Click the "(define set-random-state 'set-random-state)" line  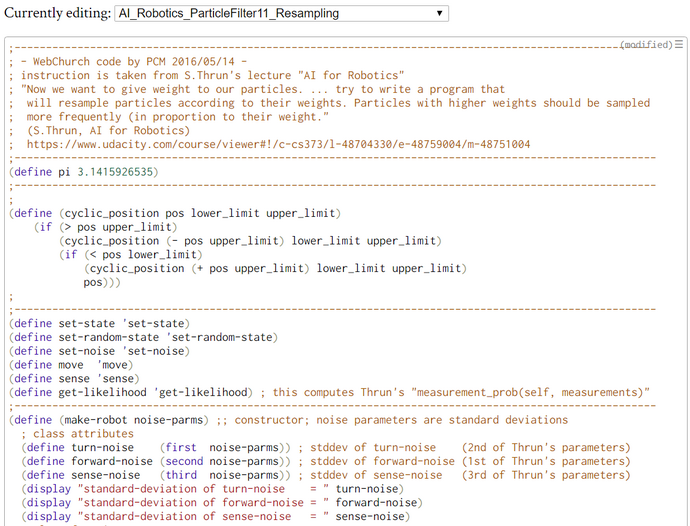tap(143, 337)
